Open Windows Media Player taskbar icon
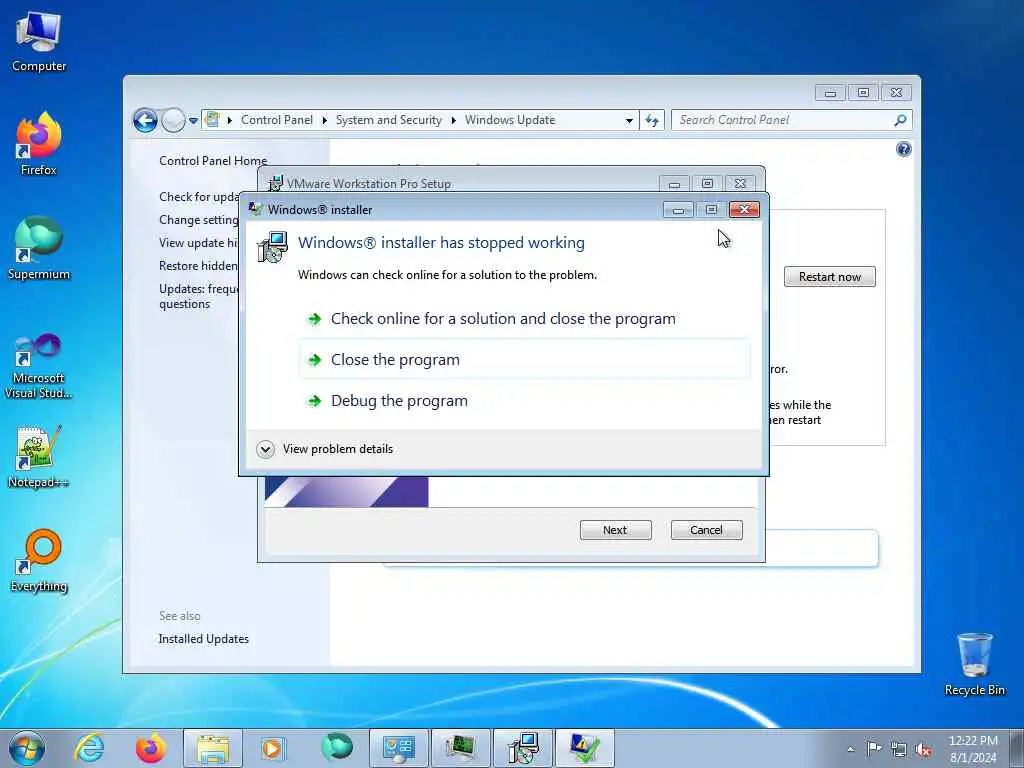The height and width of the screenshot is (768, 1024). (273, 748)
